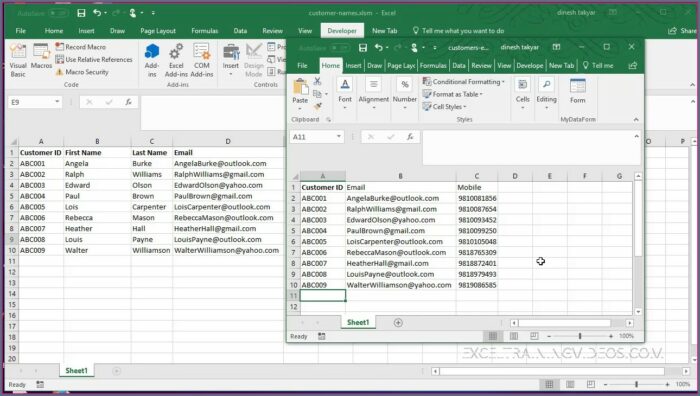Select column C header in front window
This screenshot has width=700, height=396.
477,176
